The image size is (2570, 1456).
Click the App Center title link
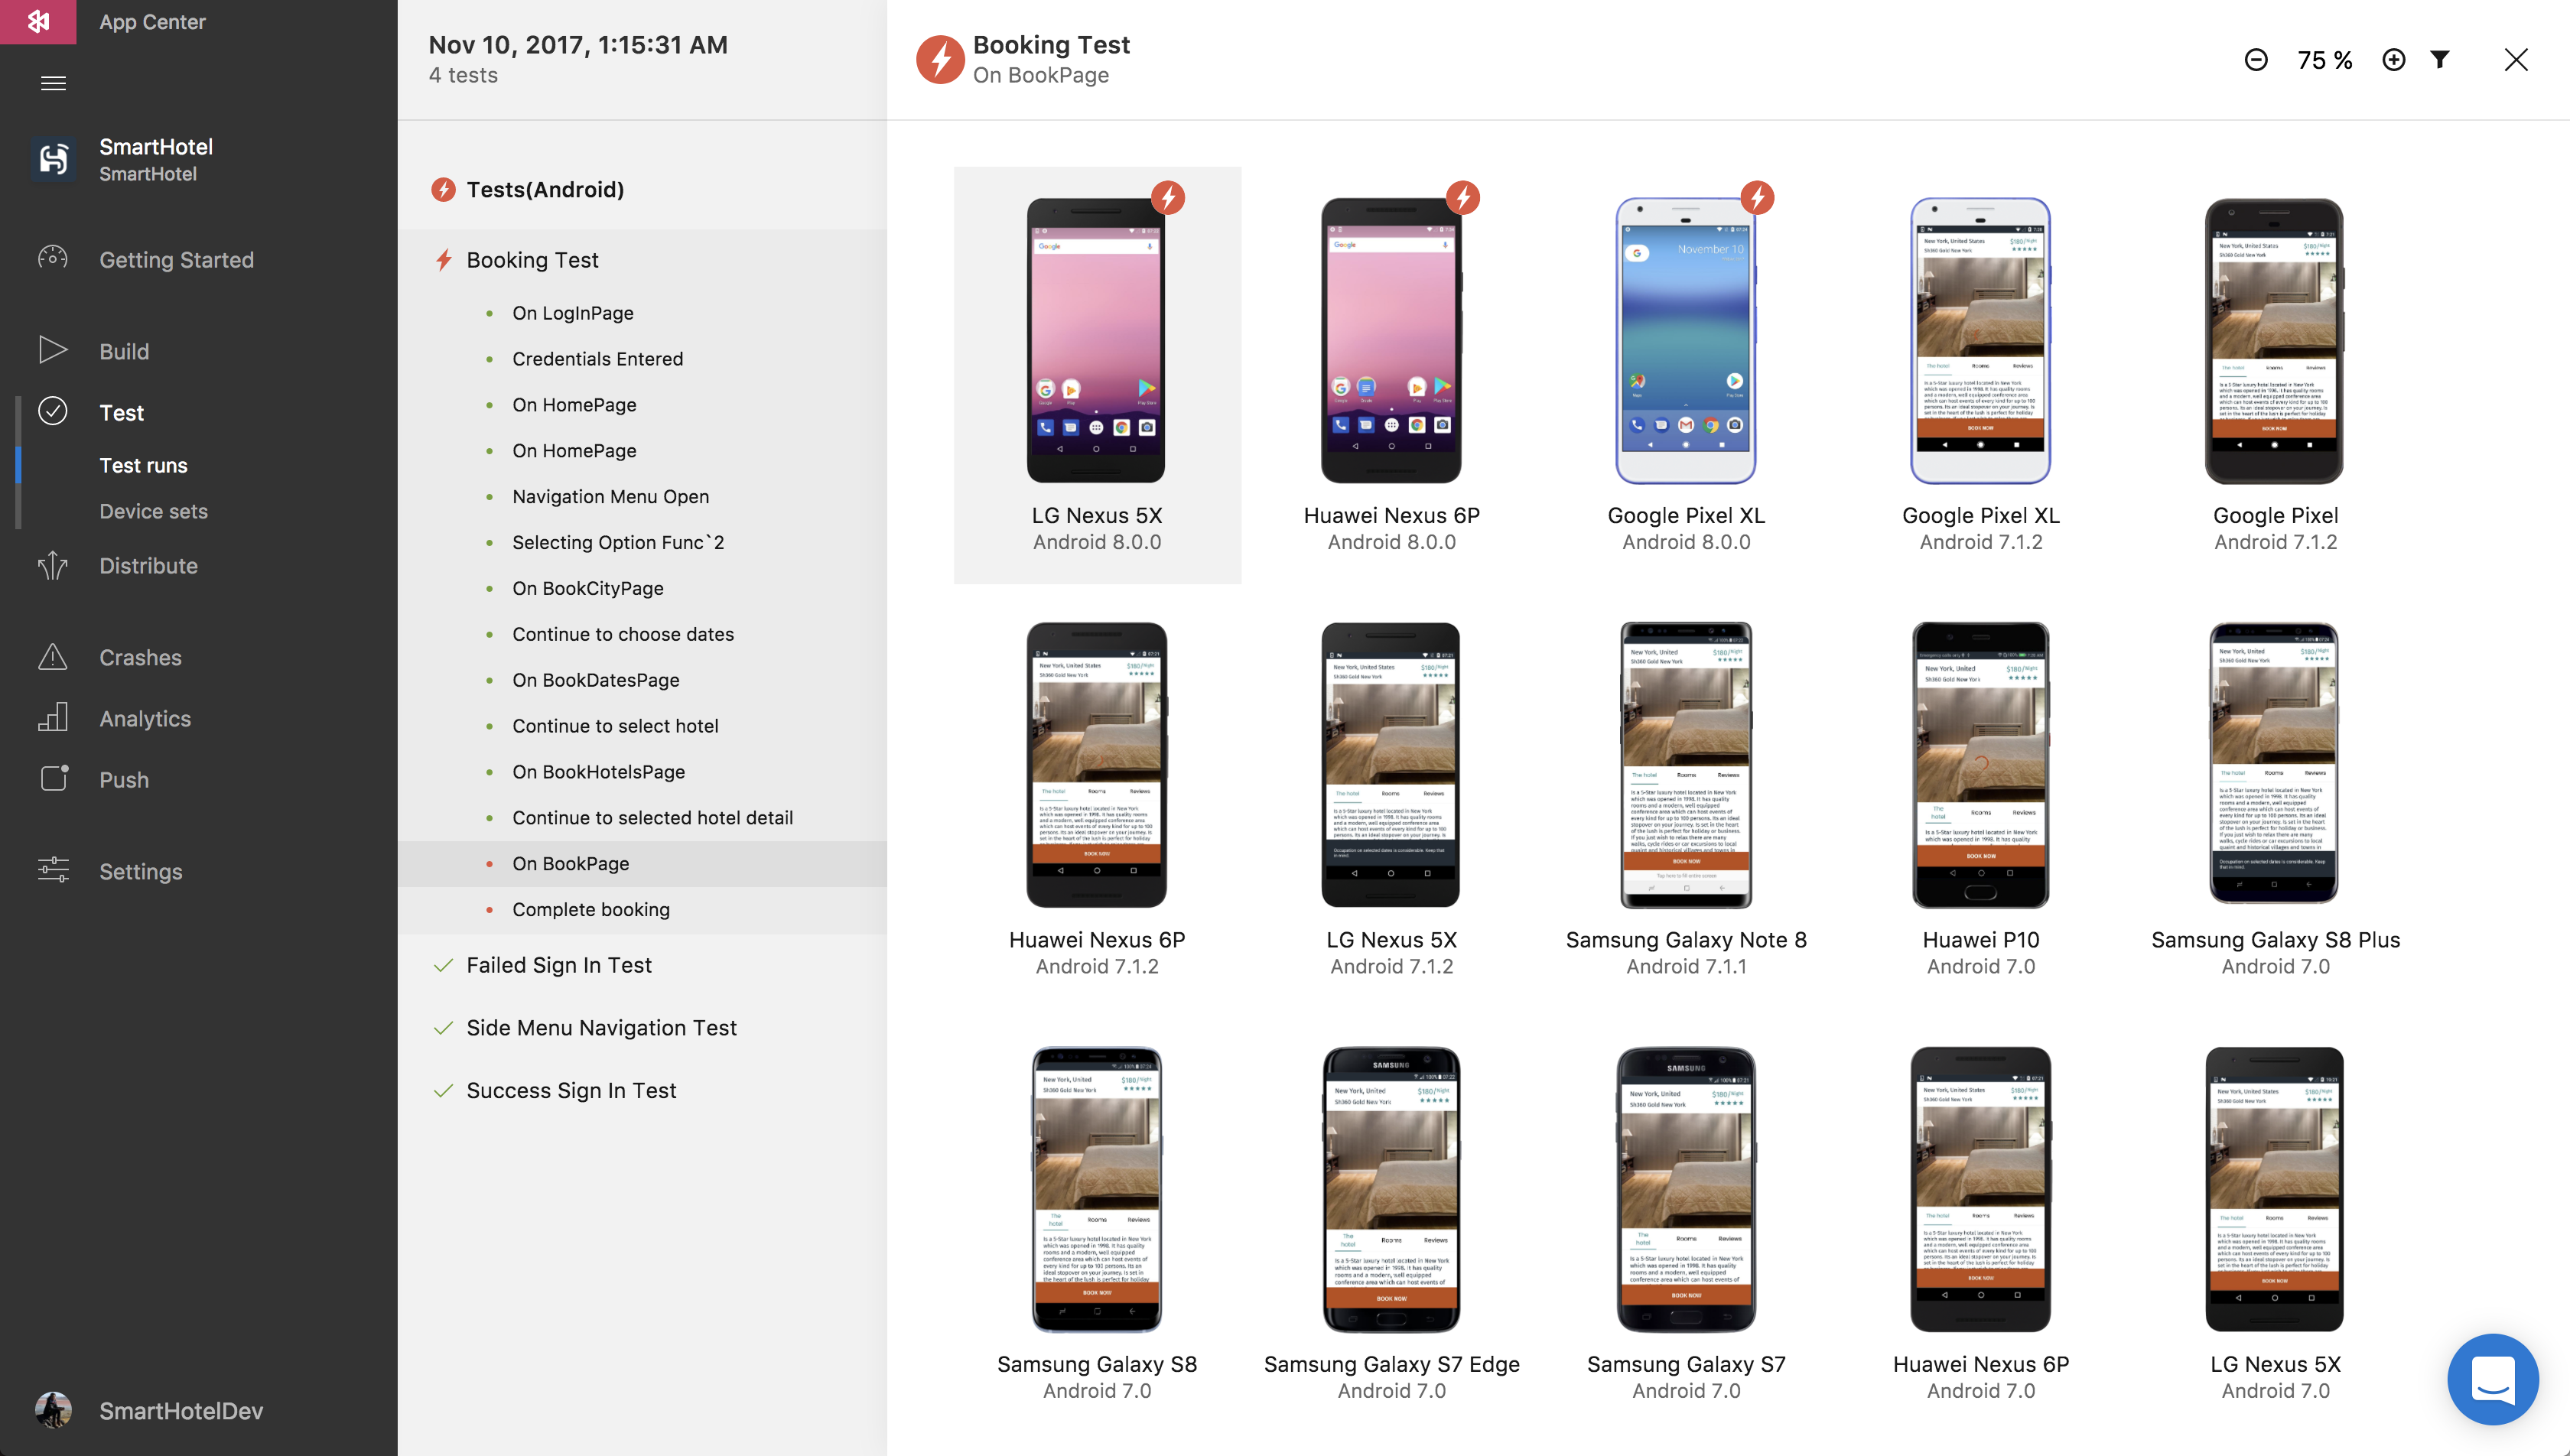pyautogui.click(x=152, y=22)
